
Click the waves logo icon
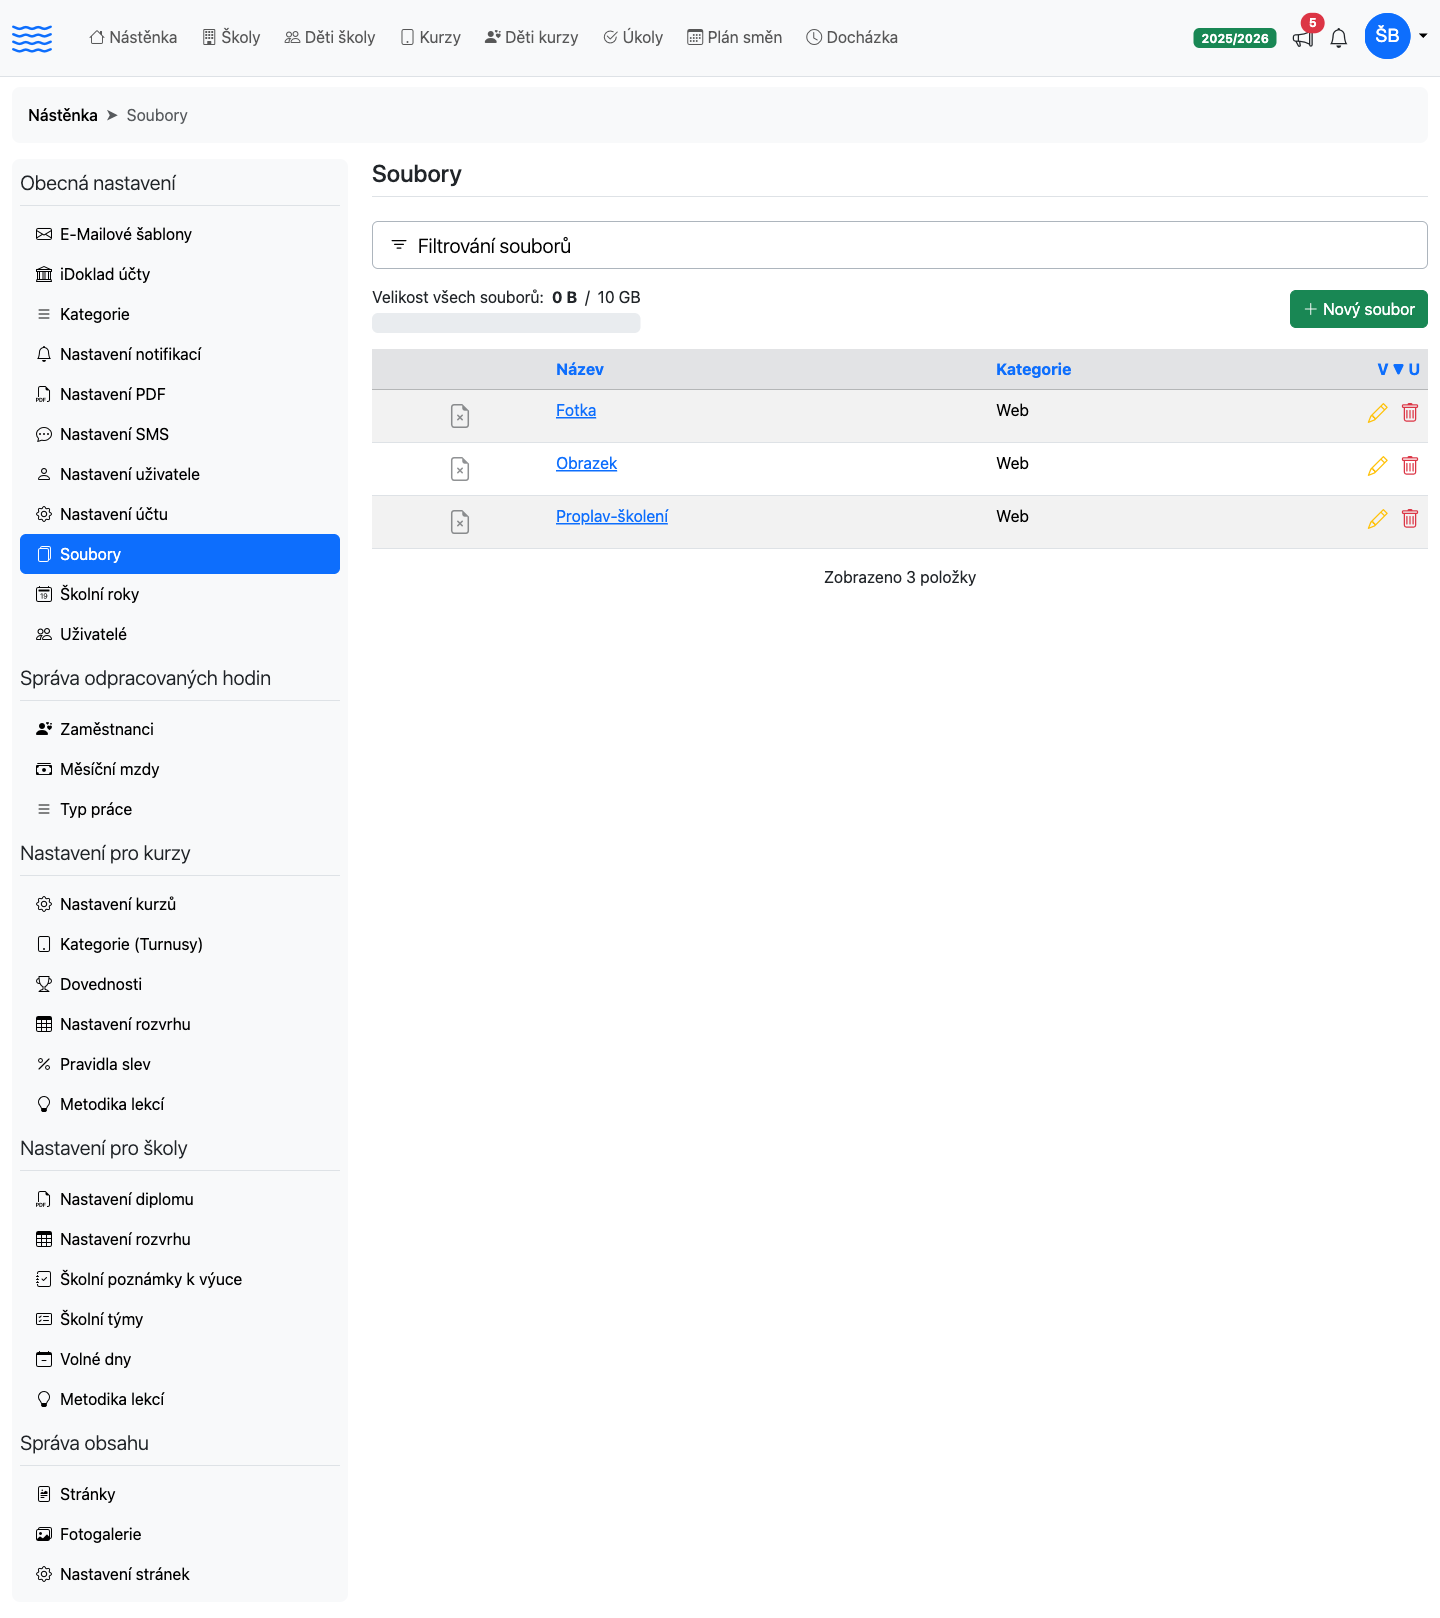32,38
